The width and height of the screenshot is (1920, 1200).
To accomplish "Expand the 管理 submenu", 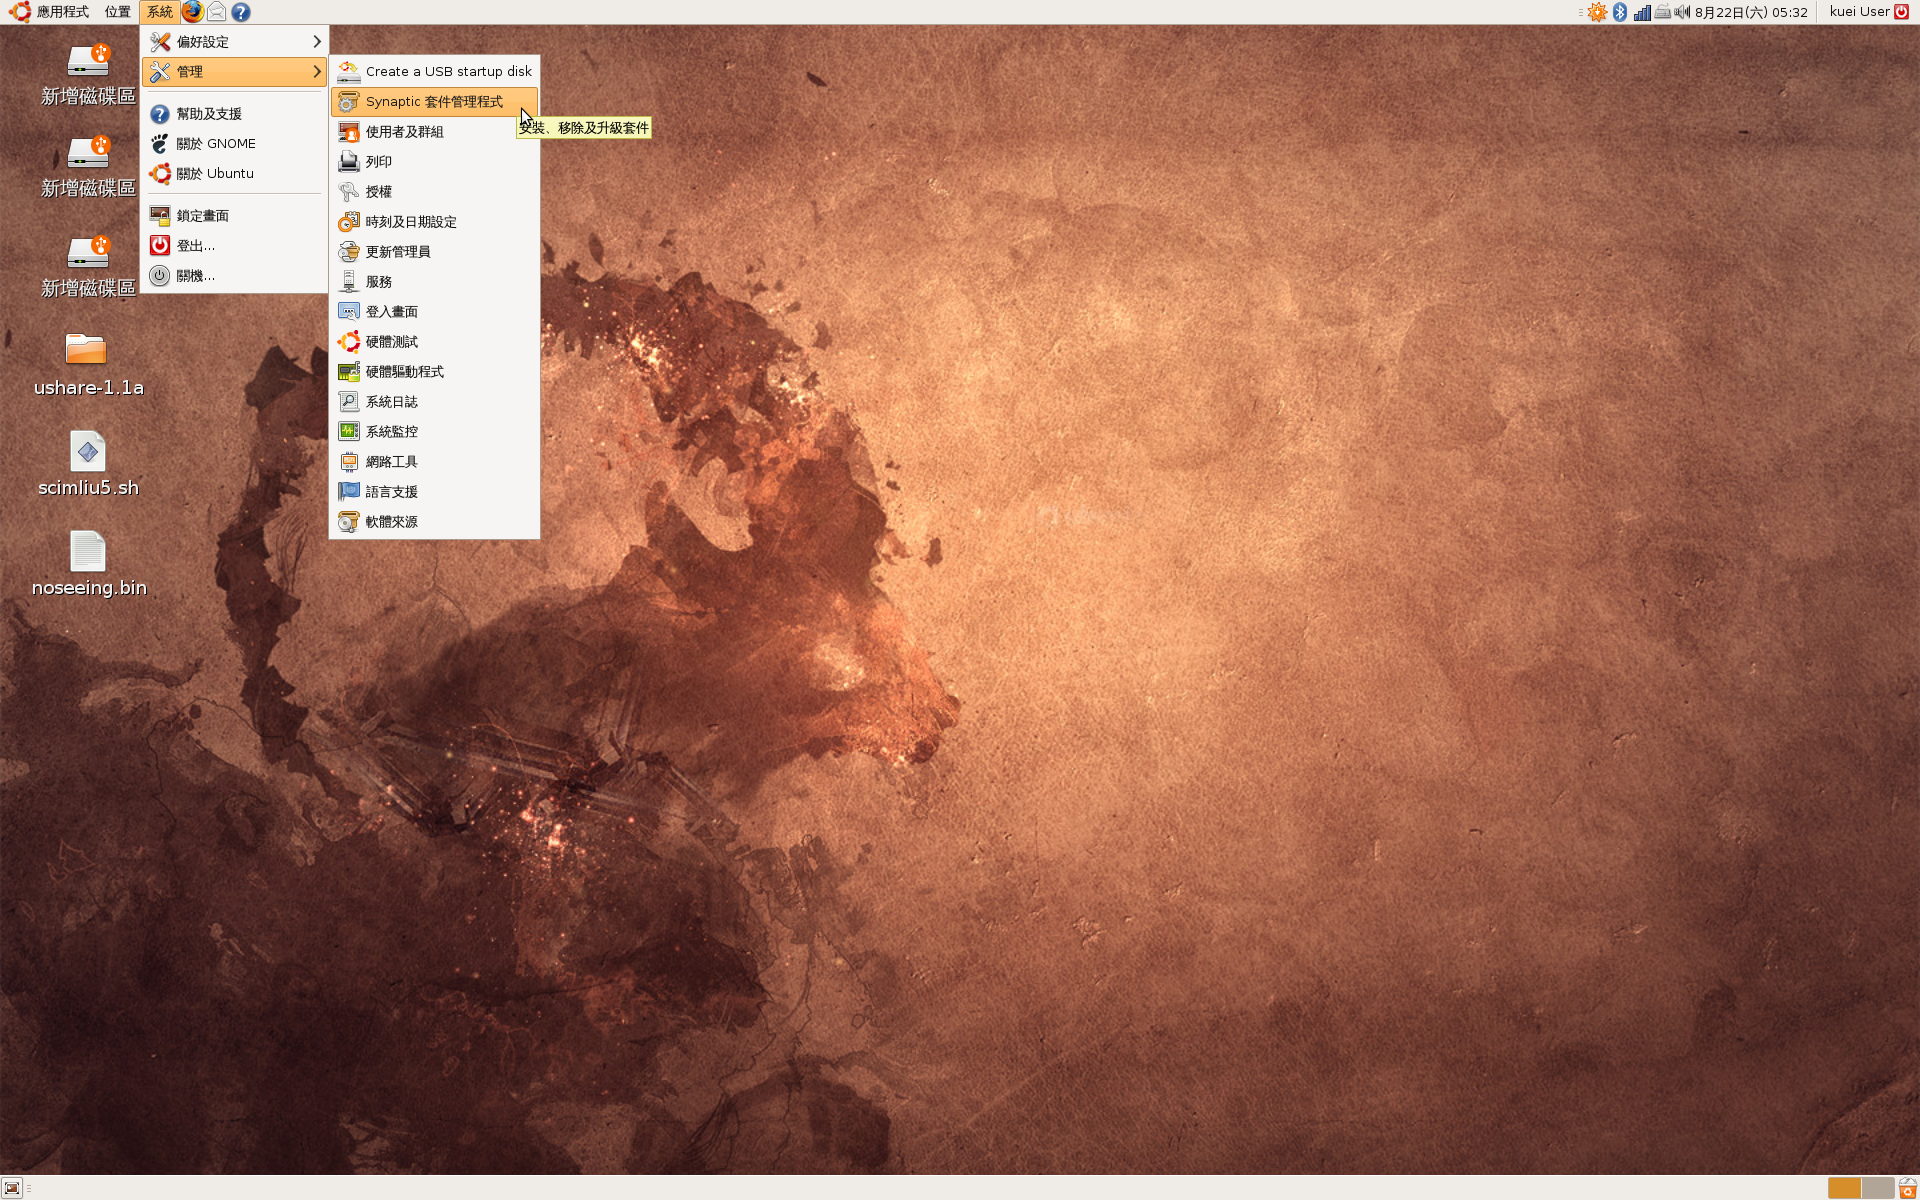I will pyautogui.click(x=235, y=72).
